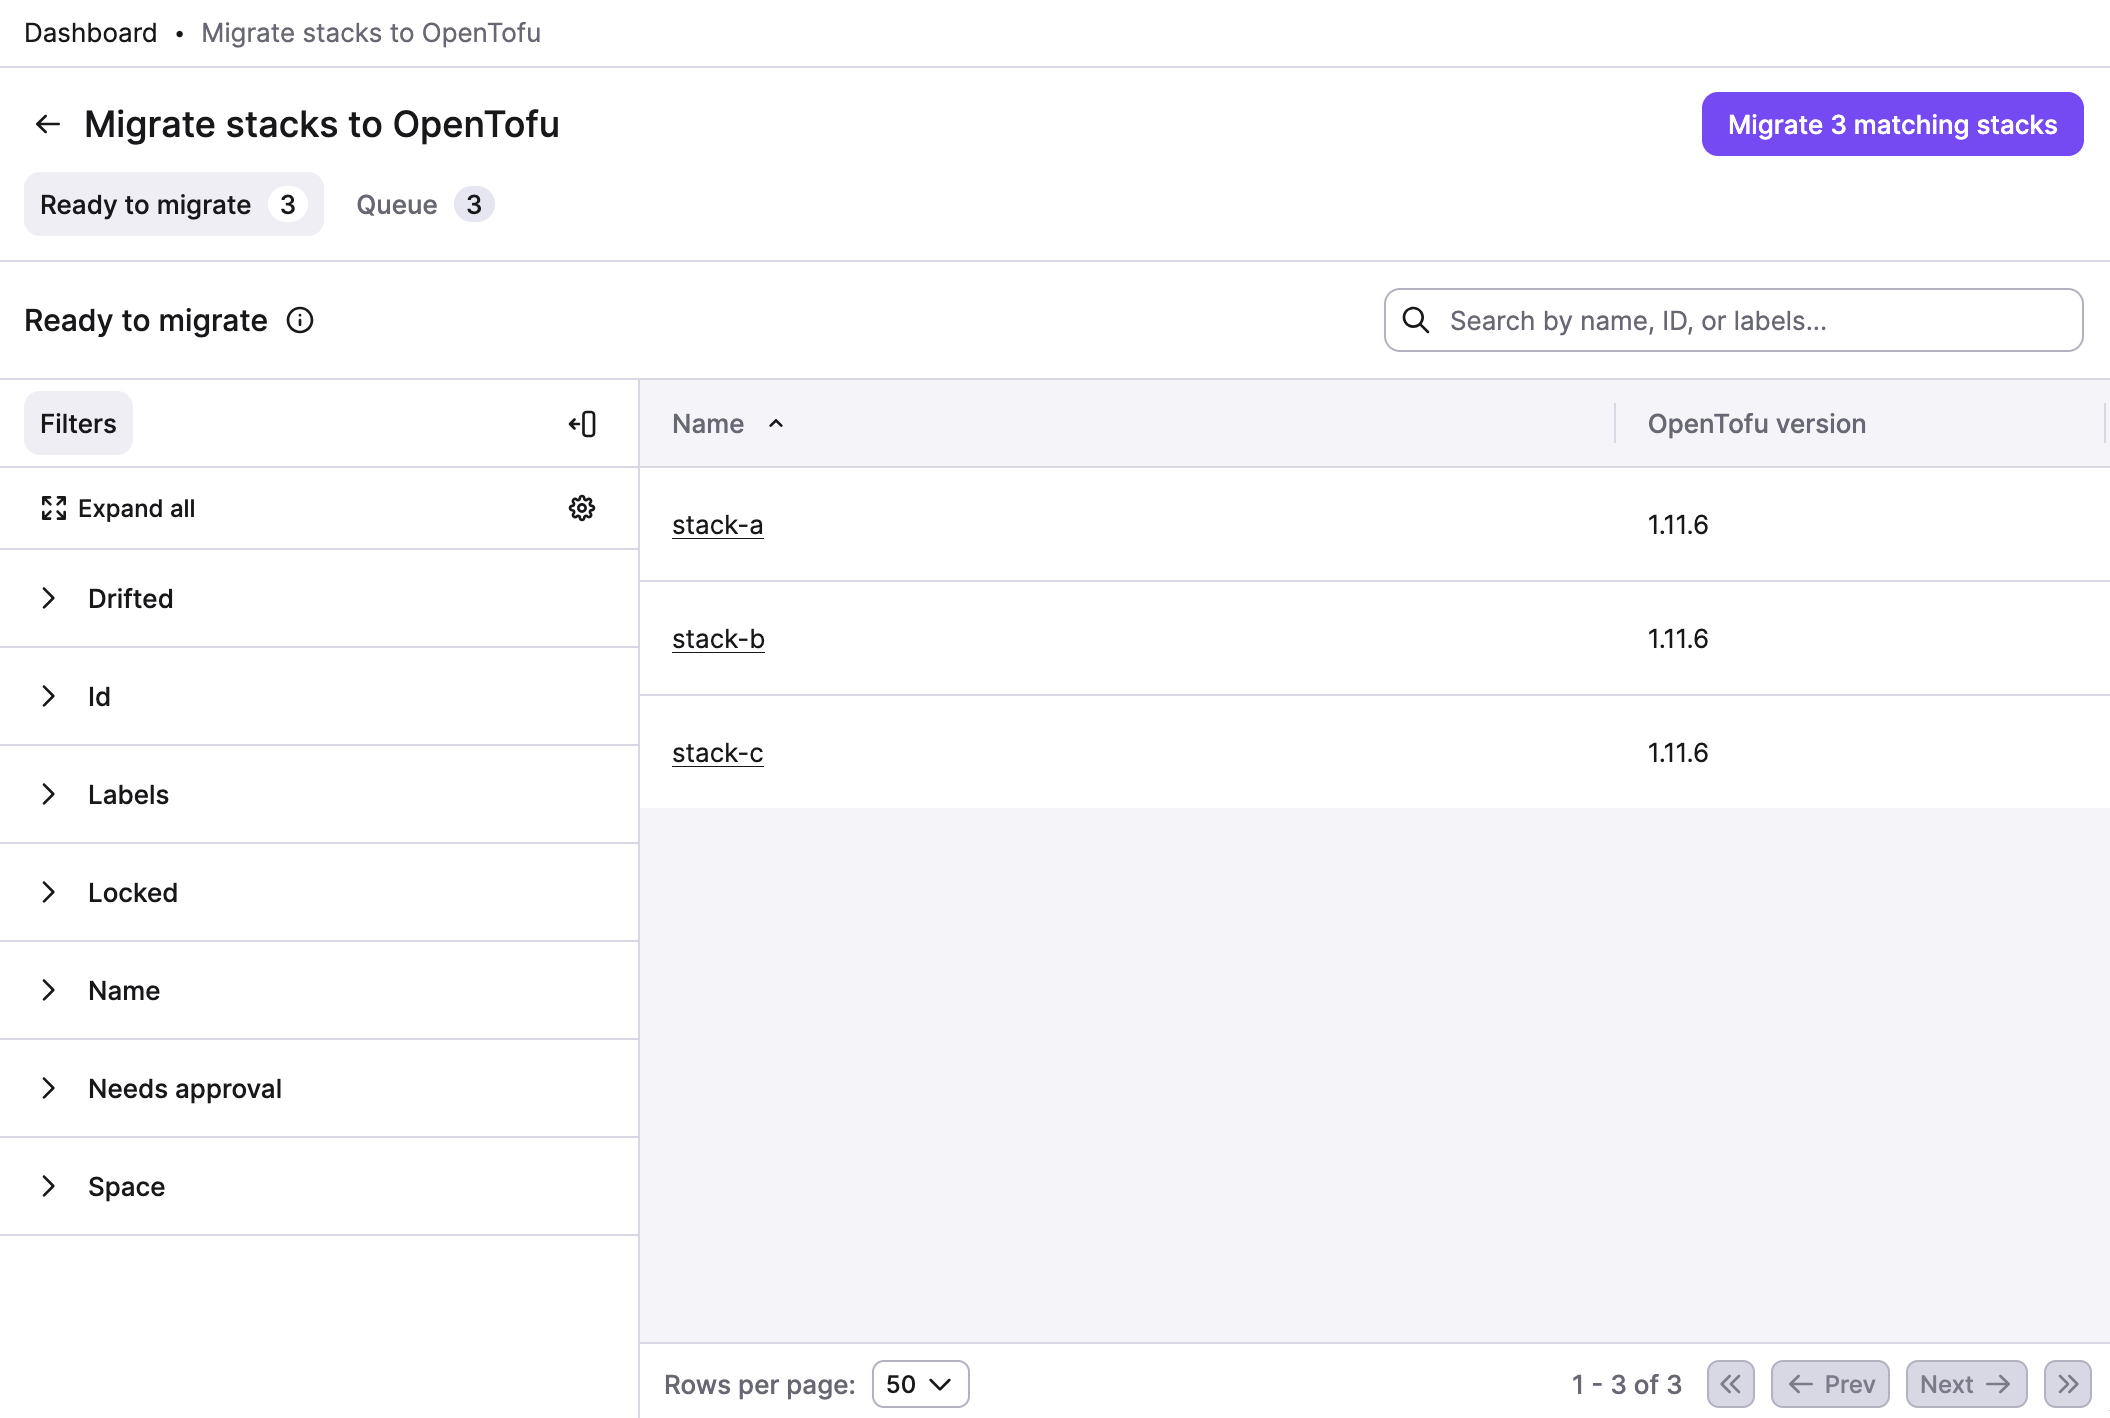Click version 1.11.6 in stack-b row

1678,639
